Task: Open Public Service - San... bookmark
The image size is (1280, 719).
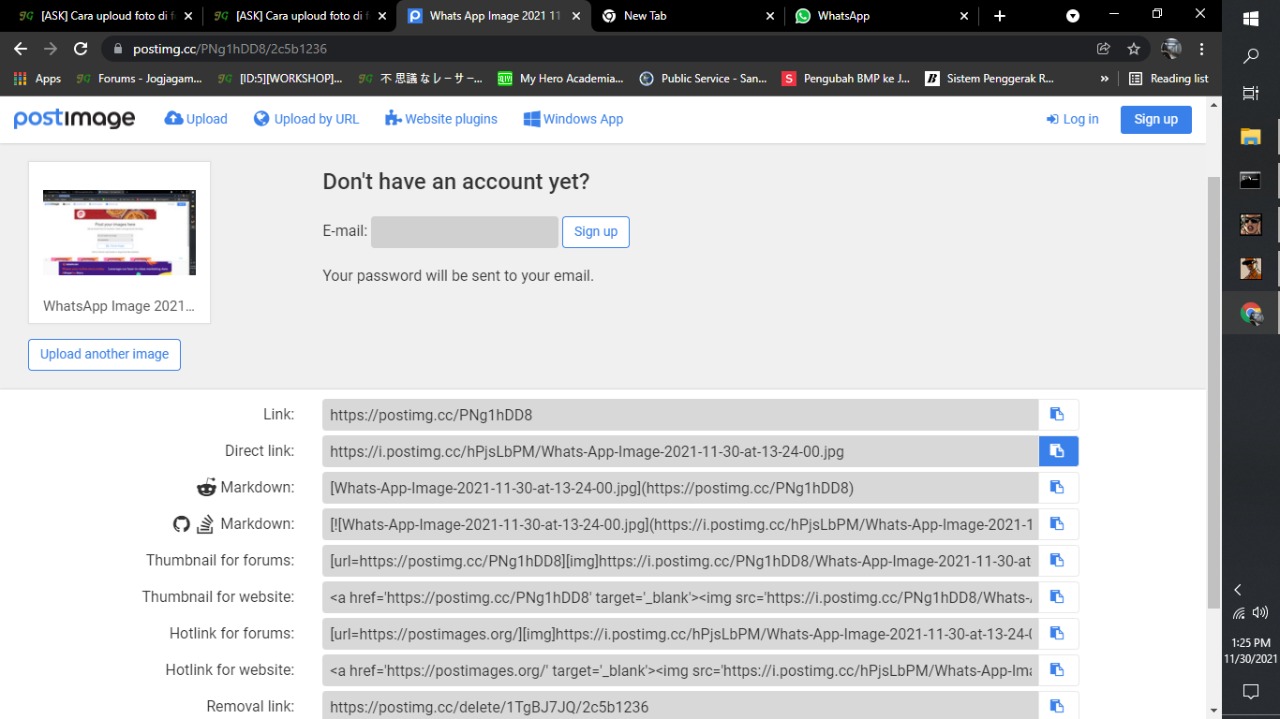Action: (703, 78)
